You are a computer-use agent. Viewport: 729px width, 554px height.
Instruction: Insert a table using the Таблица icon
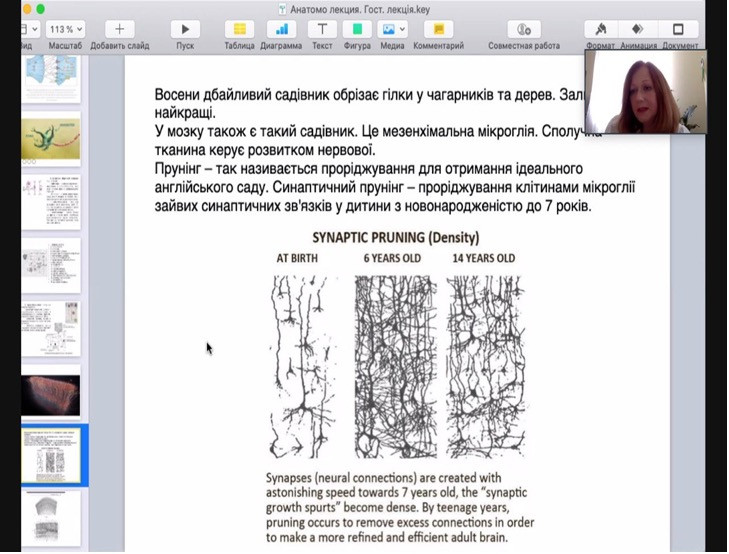pyautogui.click(x=239, y=29)
